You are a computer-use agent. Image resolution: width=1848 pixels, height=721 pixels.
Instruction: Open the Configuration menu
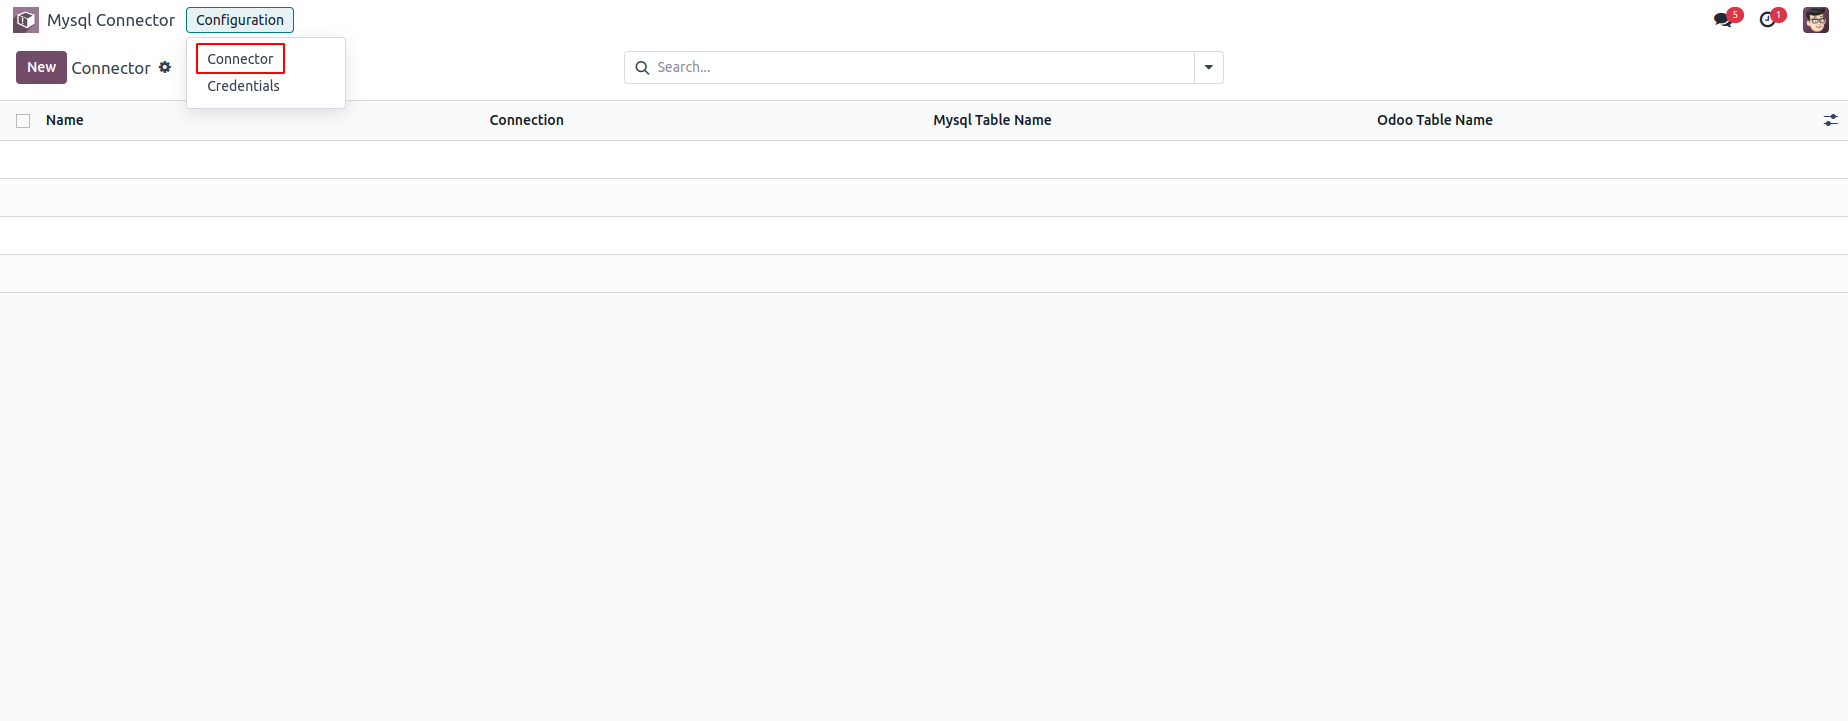pyautogui.click(x=240, y=20)
